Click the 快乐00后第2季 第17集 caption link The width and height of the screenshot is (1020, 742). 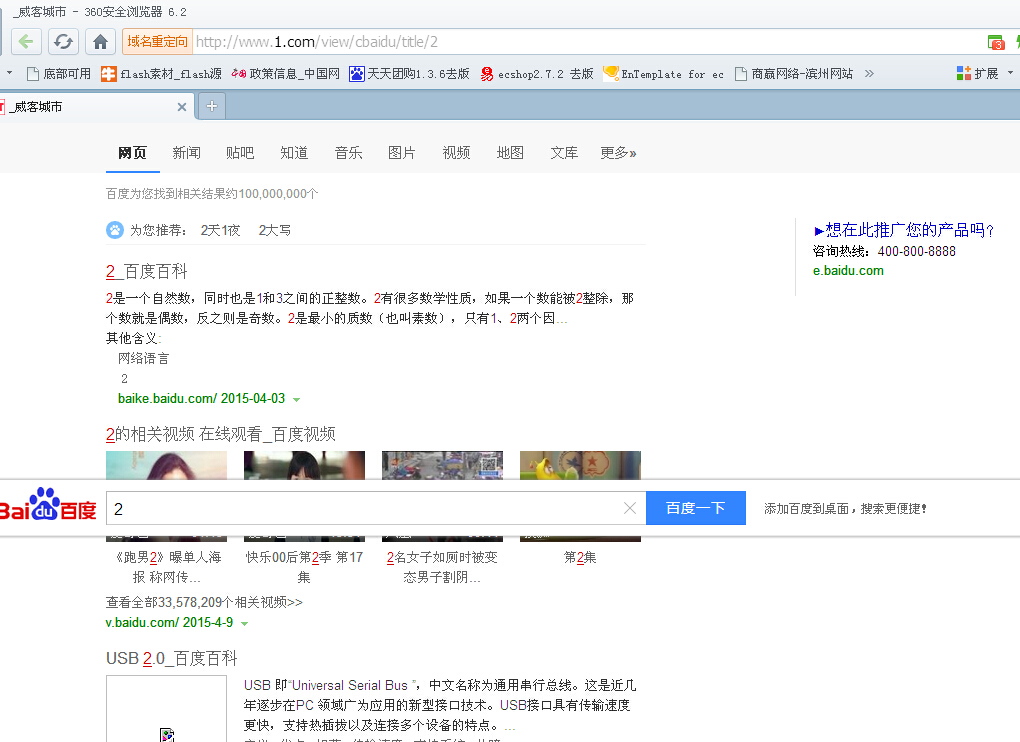pos(304,567)
